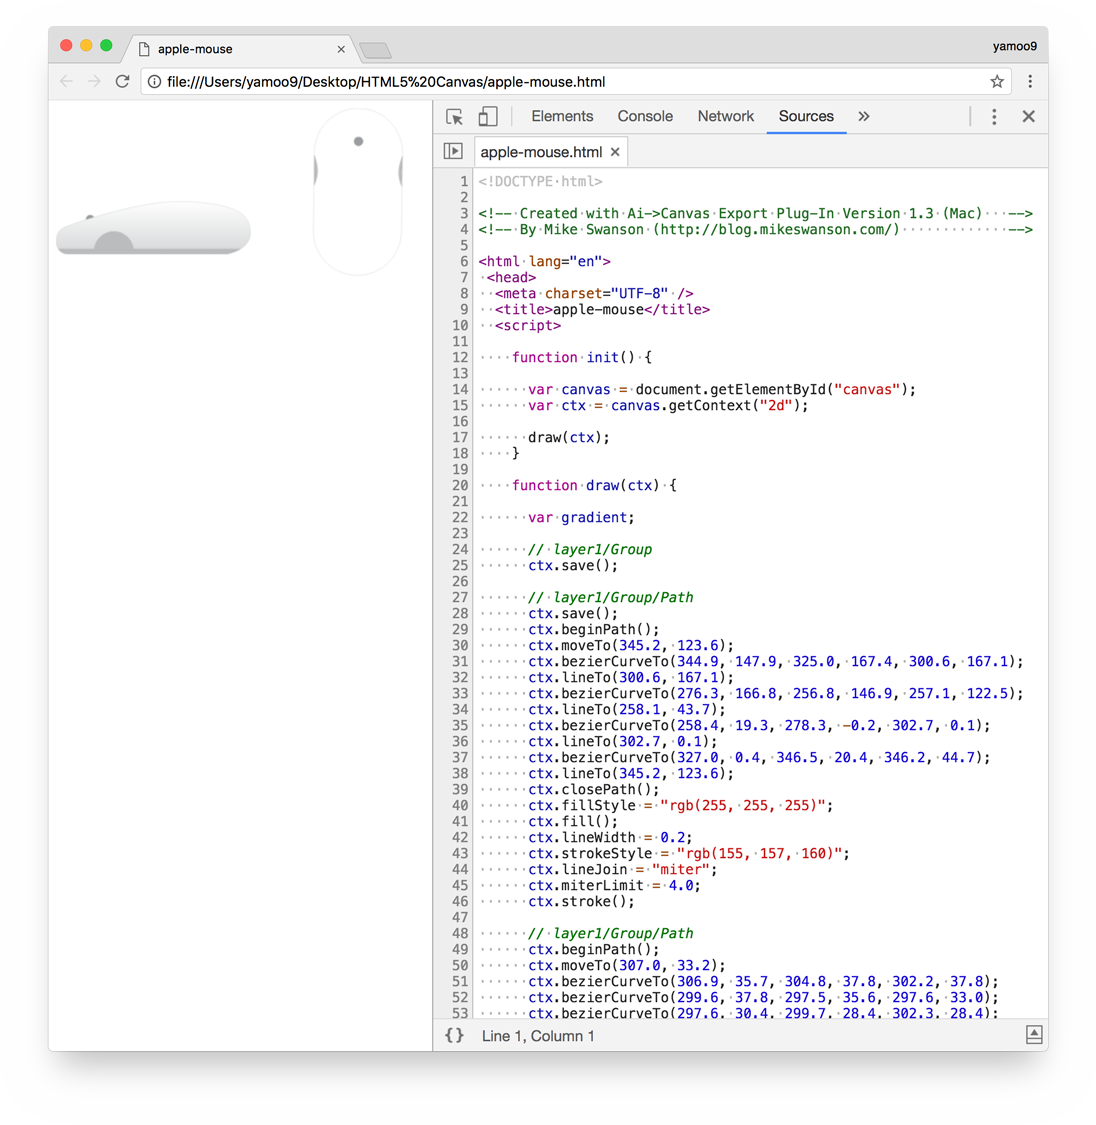
Task: Click the macOS red close window button
Action: tap(66, 46)
